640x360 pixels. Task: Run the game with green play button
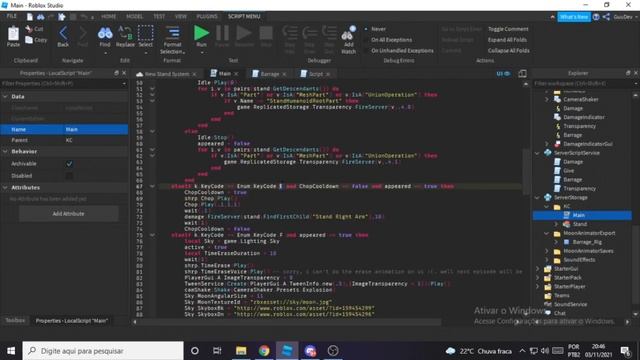(x=201, y=33)
